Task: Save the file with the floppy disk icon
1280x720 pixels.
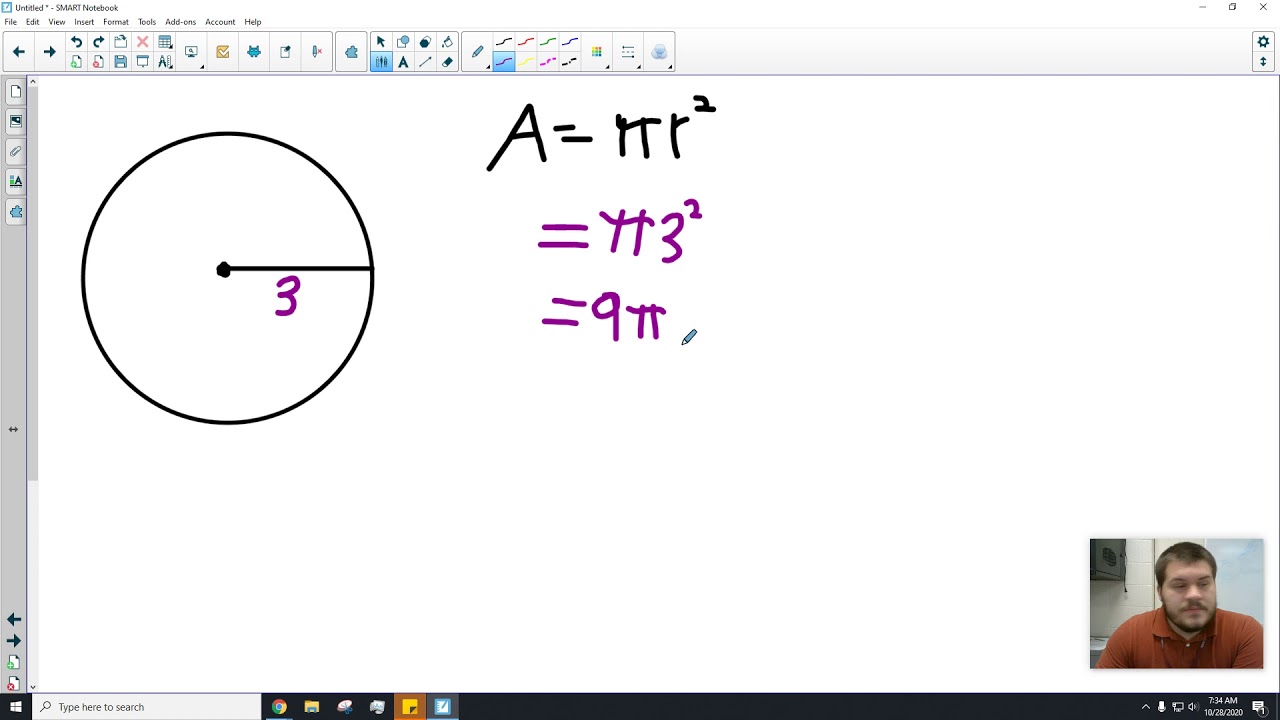Action: [120, 62]
